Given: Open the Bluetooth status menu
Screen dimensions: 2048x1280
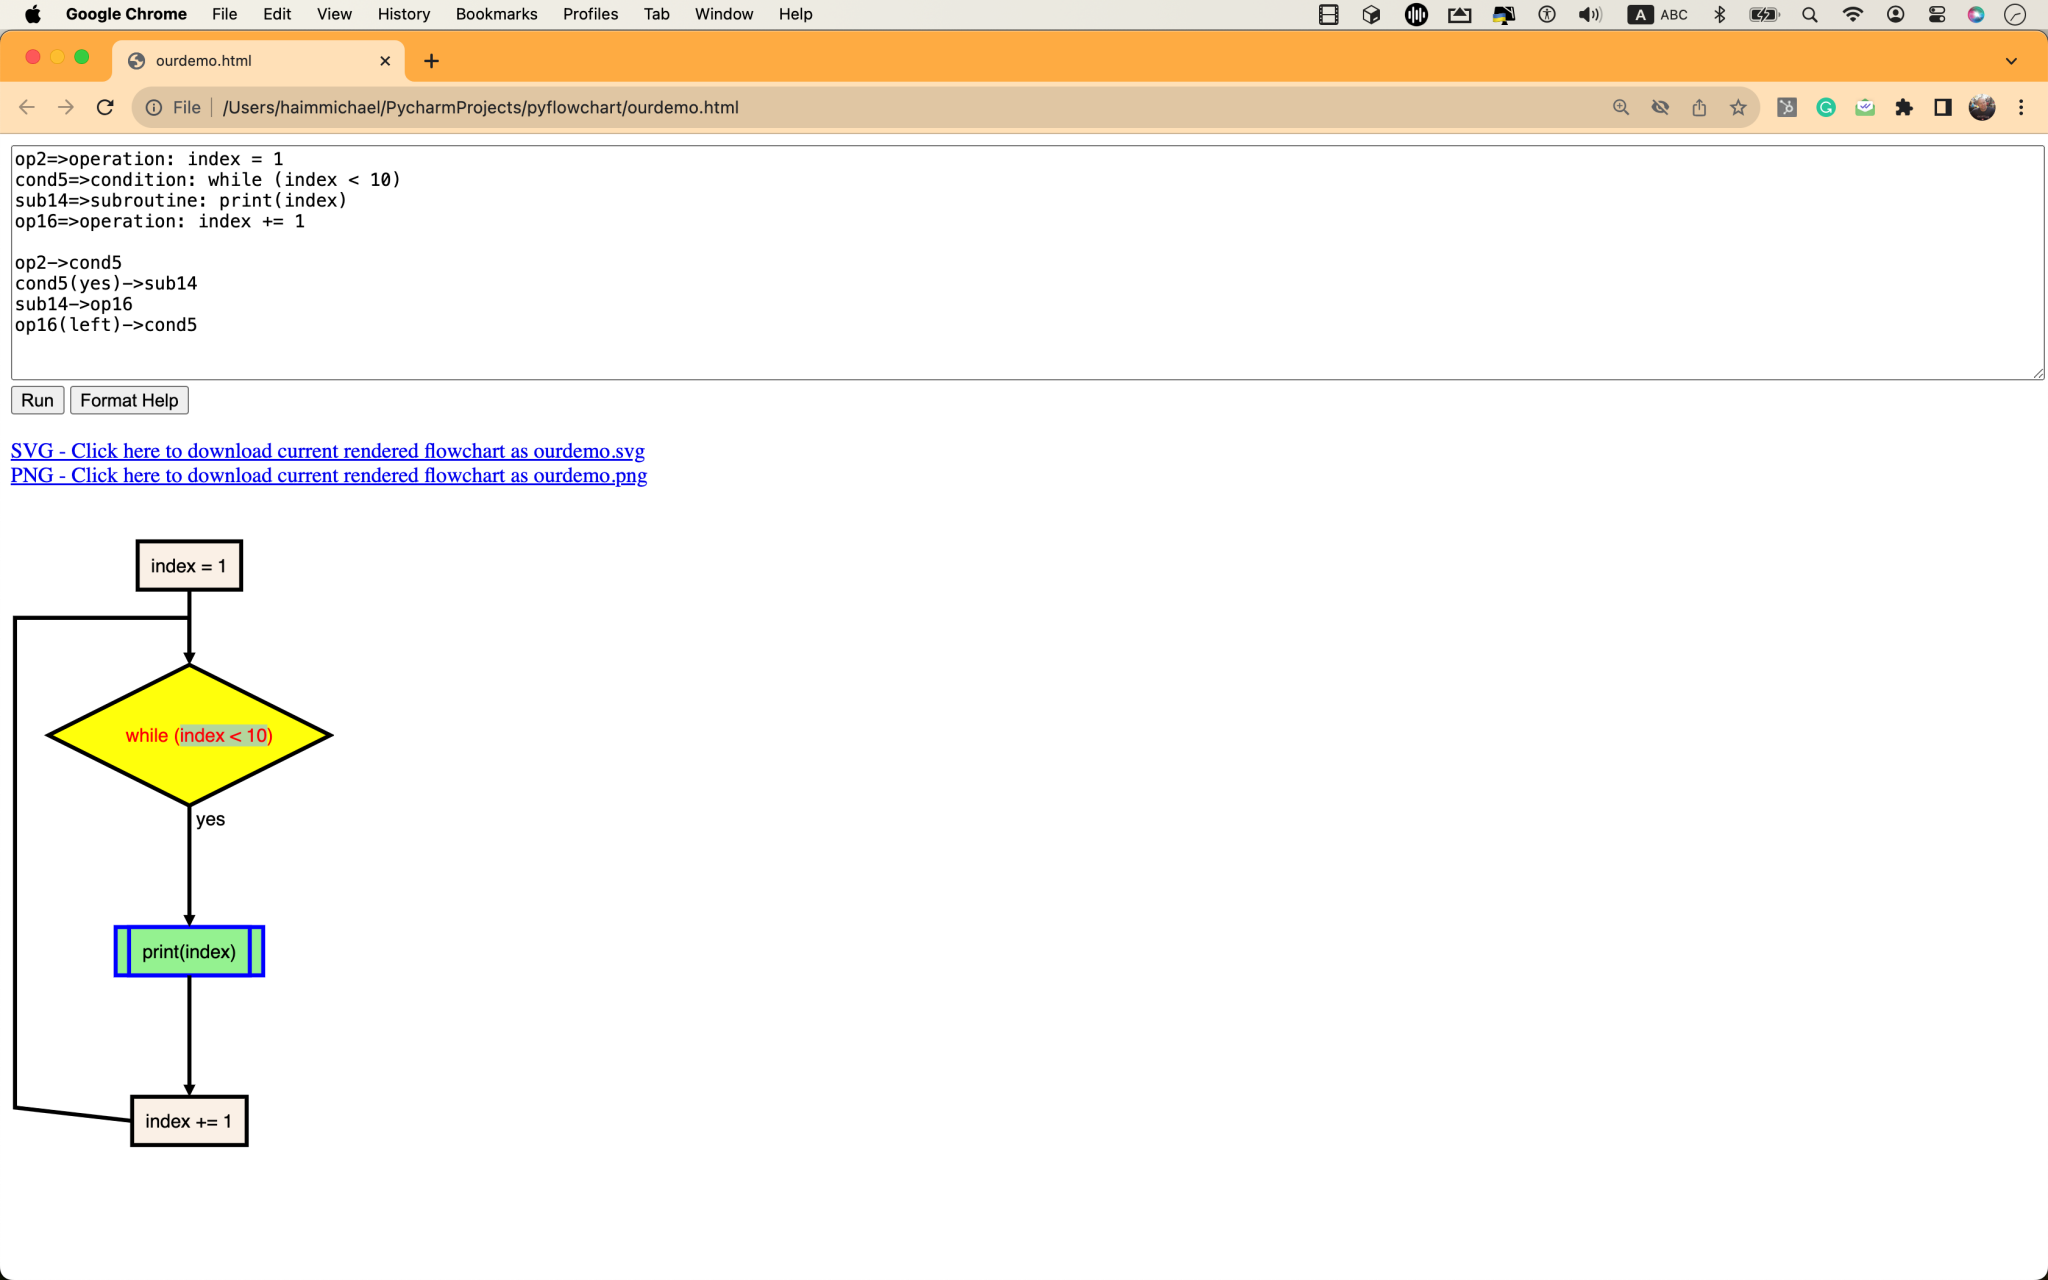Looking at the screenshot, I should pos(1719,14).
